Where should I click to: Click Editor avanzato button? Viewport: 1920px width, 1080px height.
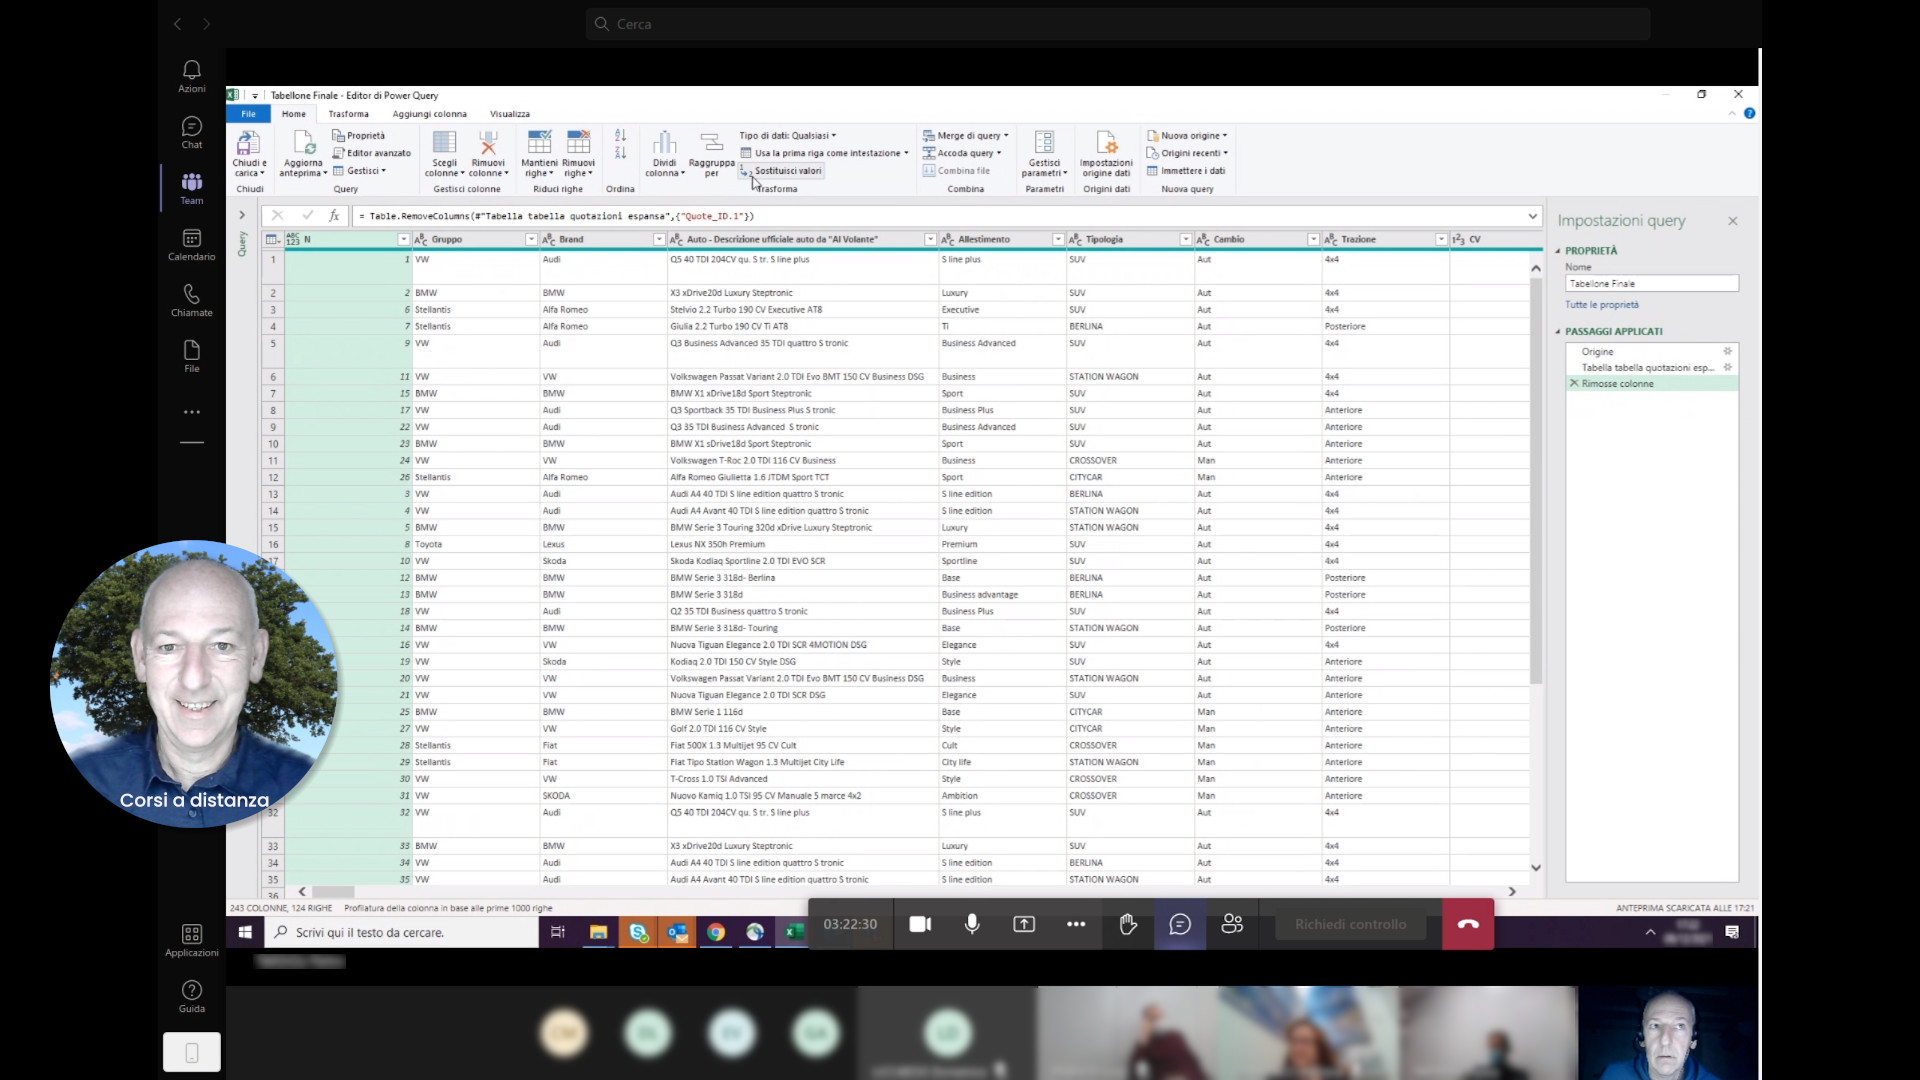point(372,153)
